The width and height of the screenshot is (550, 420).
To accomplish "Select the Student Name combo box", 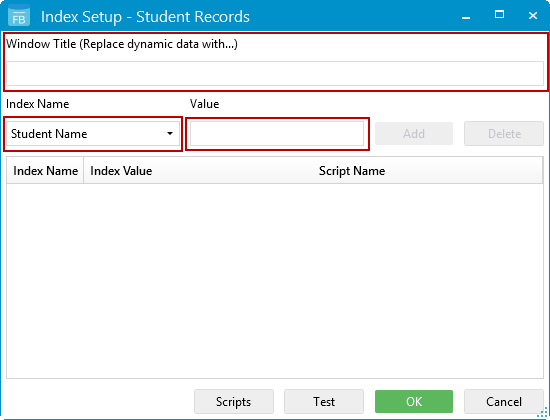I will click(x=93, y=134).
